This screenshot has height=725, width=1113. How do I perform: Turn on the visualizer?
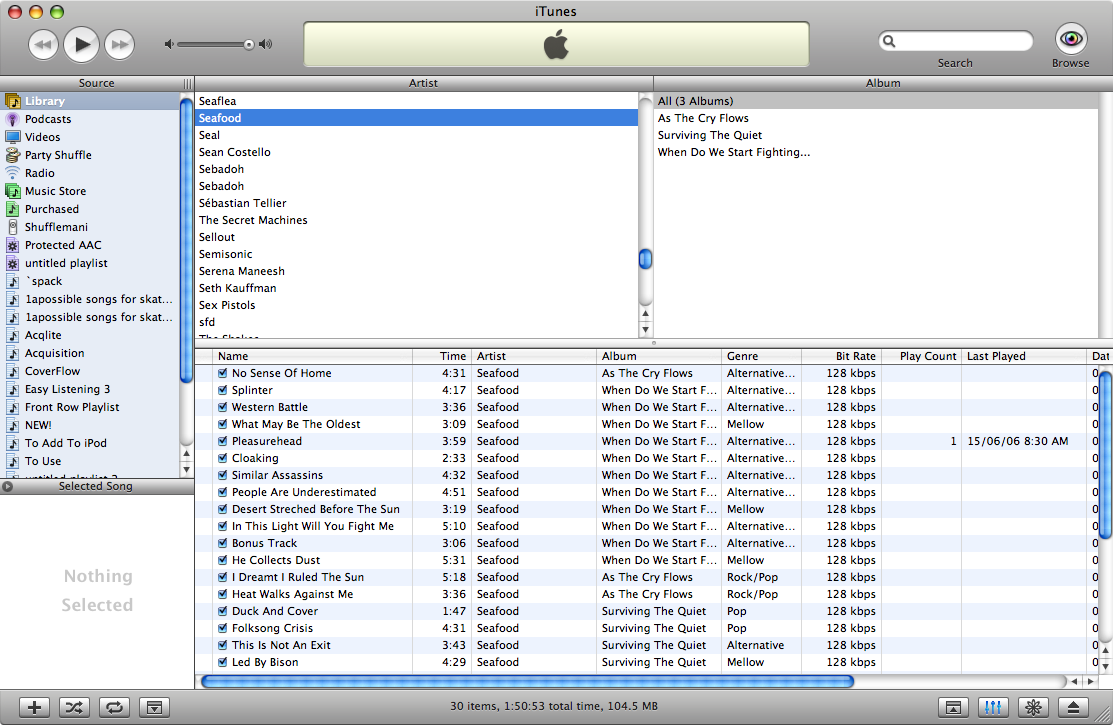click(x=1034, y=707)
